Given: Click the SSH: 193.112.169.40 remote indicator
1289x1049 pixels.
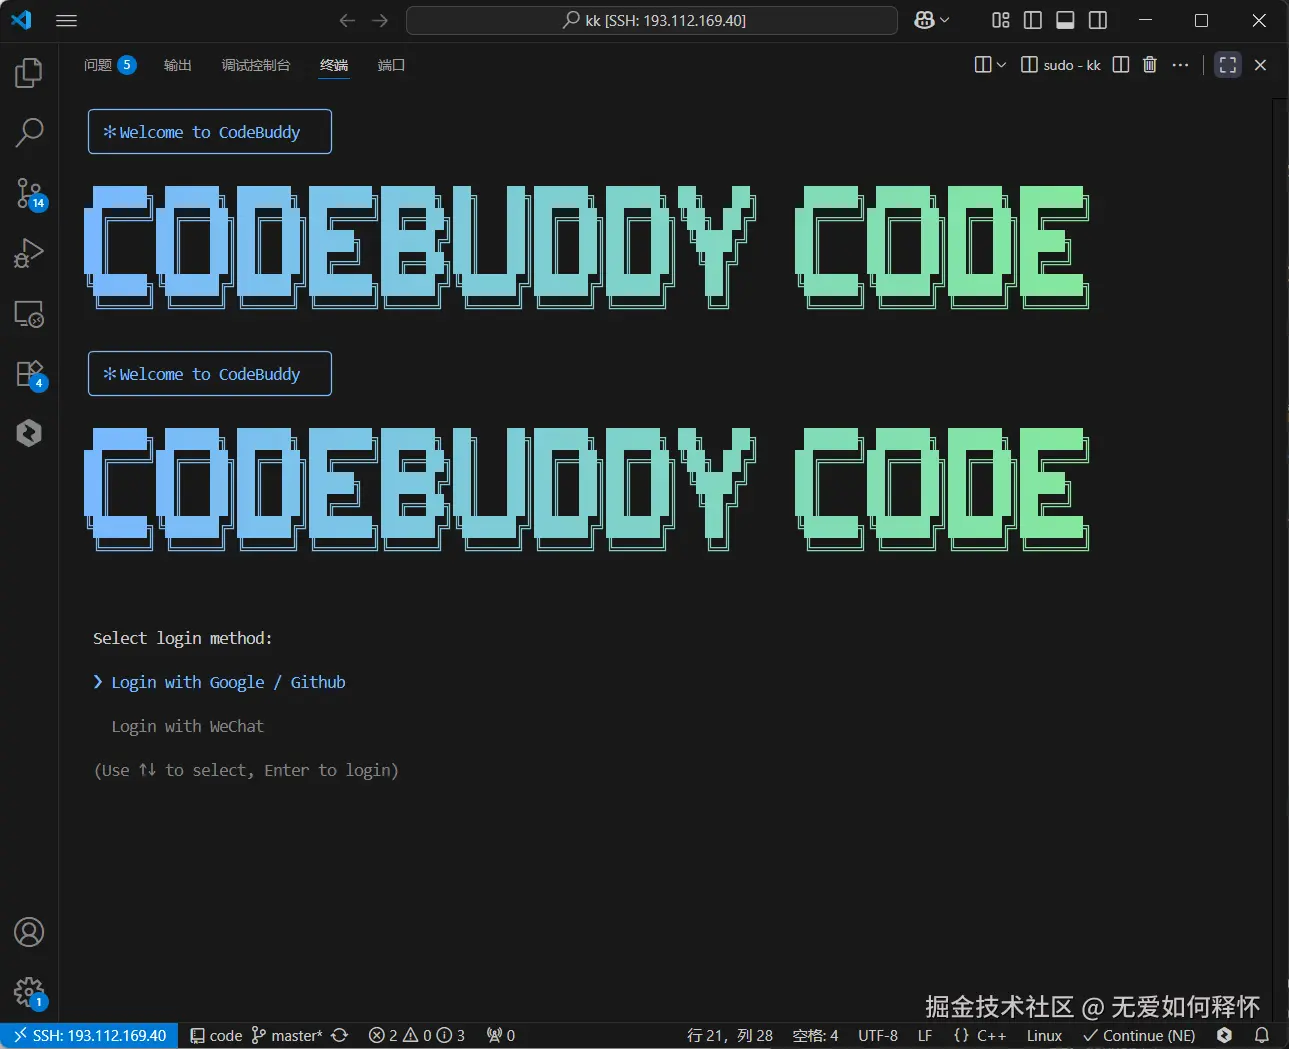Looking at the screenshot, I should [89, 1035].
